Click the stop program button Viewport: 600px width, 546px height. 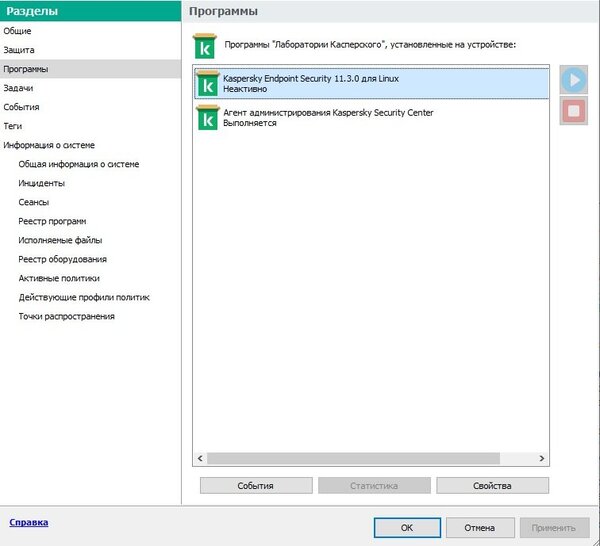pos(574,111)
